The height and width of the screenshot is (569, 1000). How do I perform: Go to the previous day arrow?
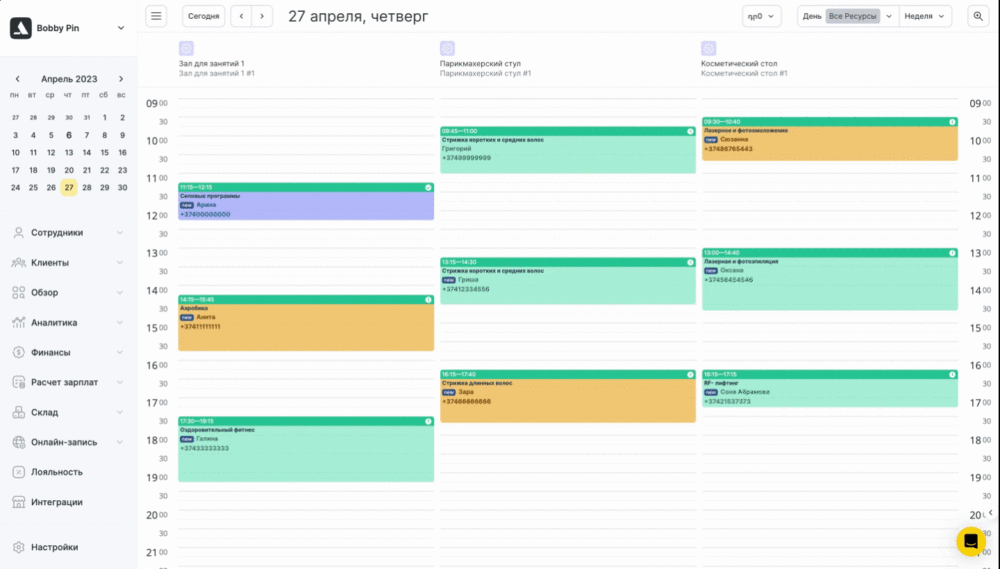tap(241, 16)
